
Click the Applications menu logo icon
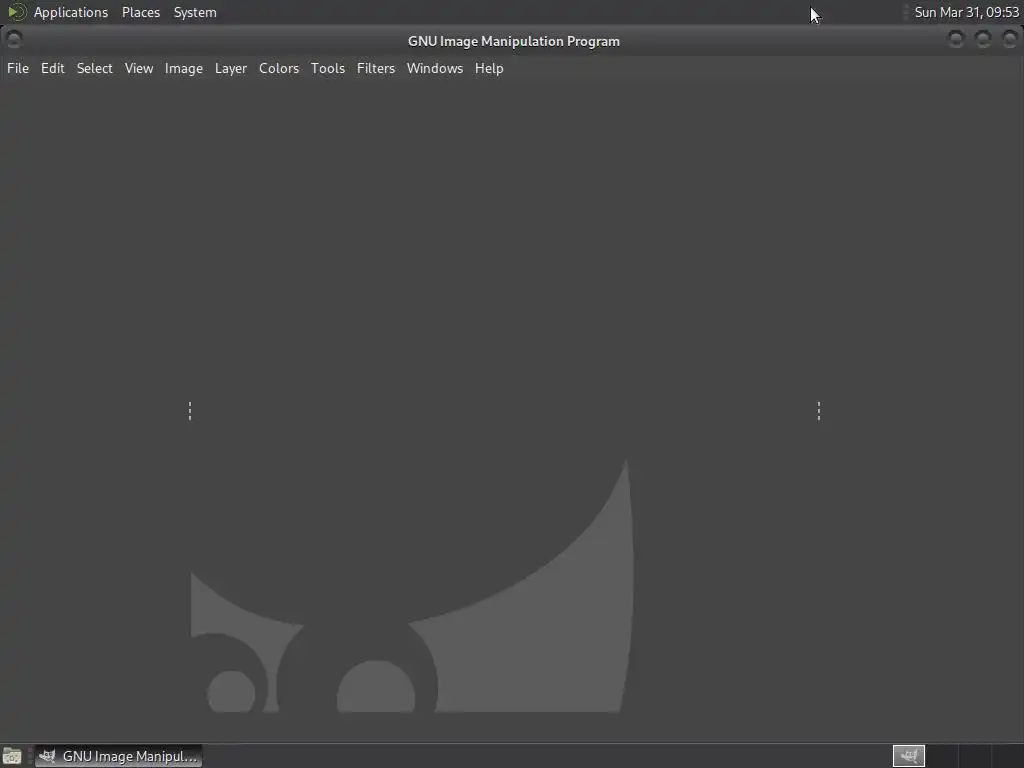(16, 12)
